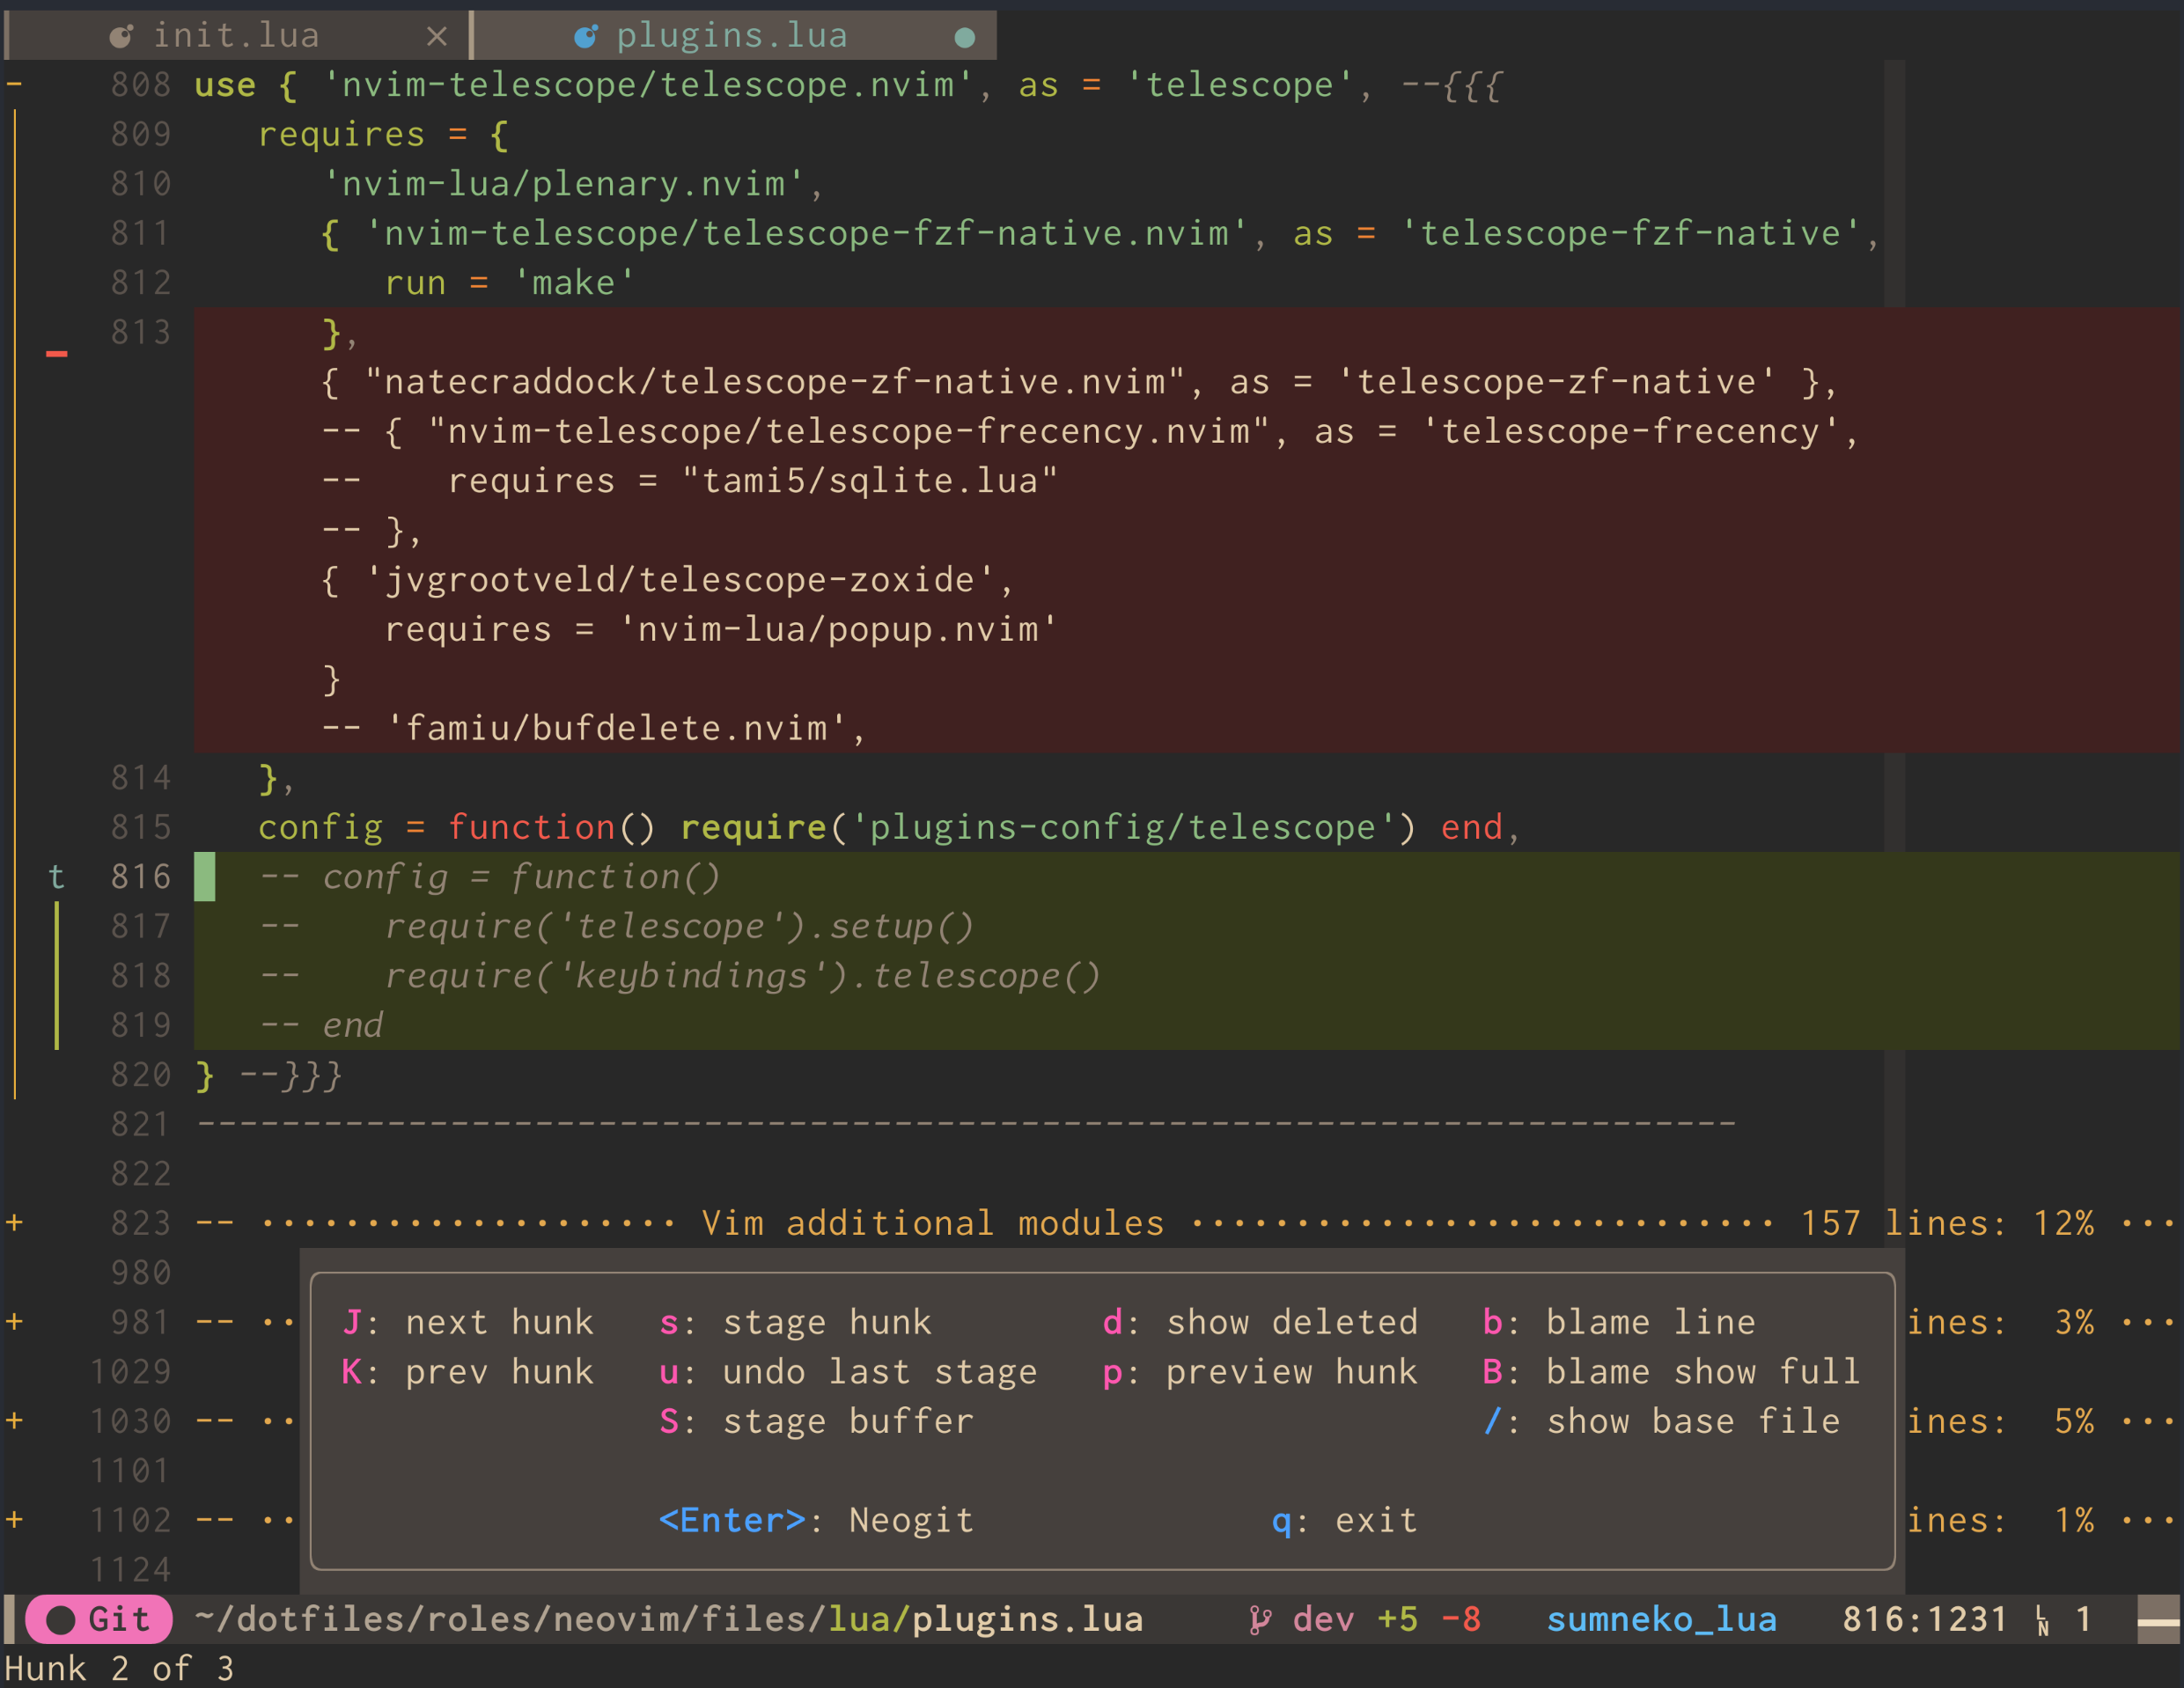Viewport: 2184px width, 1688px height.
Task: Collapse the fold at line 808
Action: (14, 85)
